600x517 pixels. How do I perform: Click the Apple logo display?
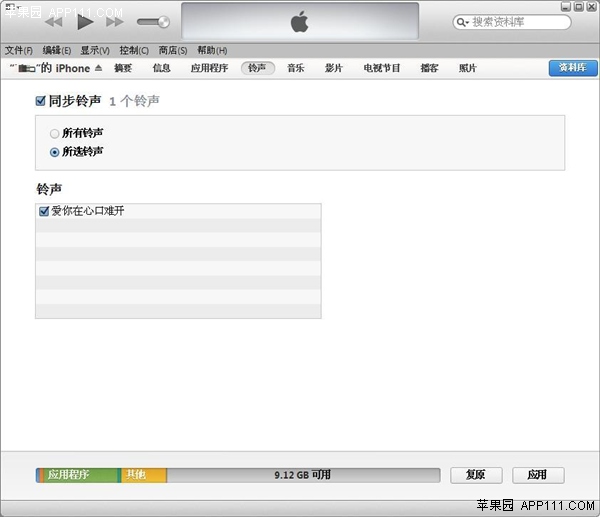[x=300, y=21]
